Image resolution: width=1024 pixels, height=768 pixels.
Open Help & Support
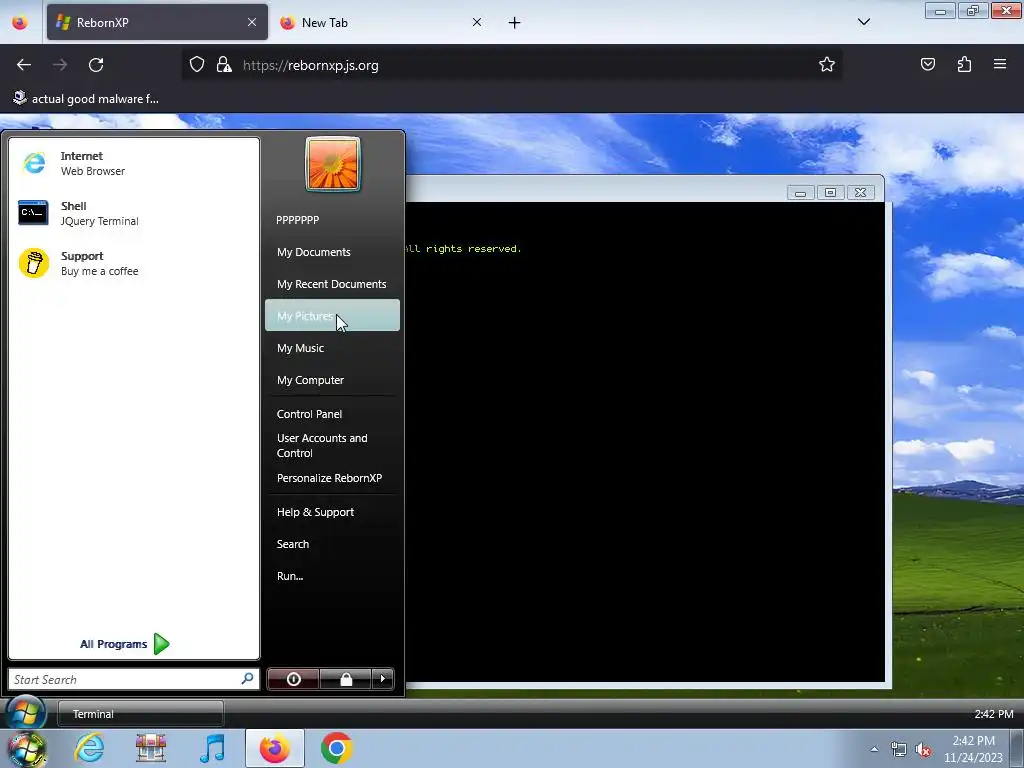point(332,512)
